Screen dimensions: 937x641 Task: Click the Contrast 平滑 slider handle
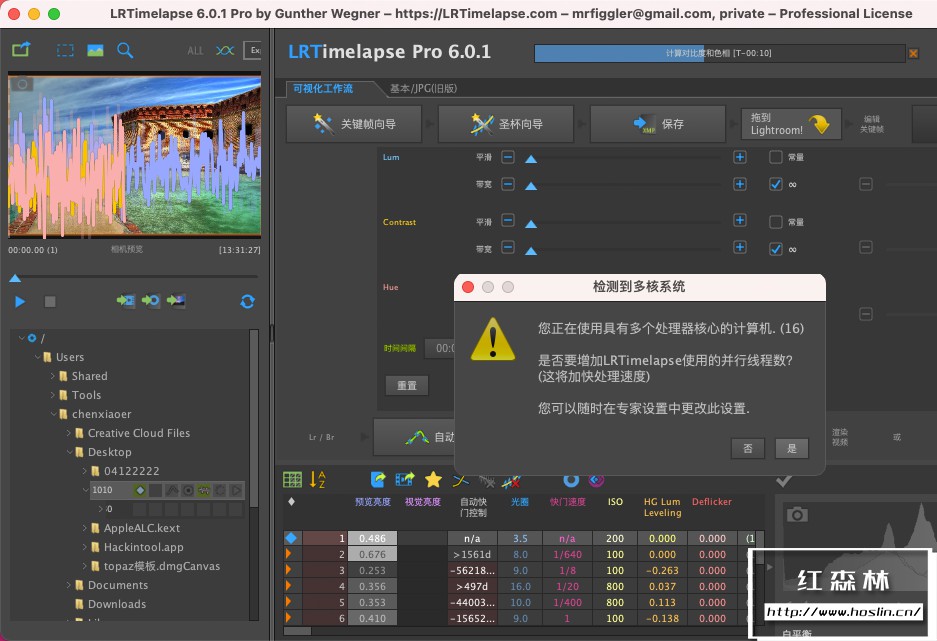point(531,224)
